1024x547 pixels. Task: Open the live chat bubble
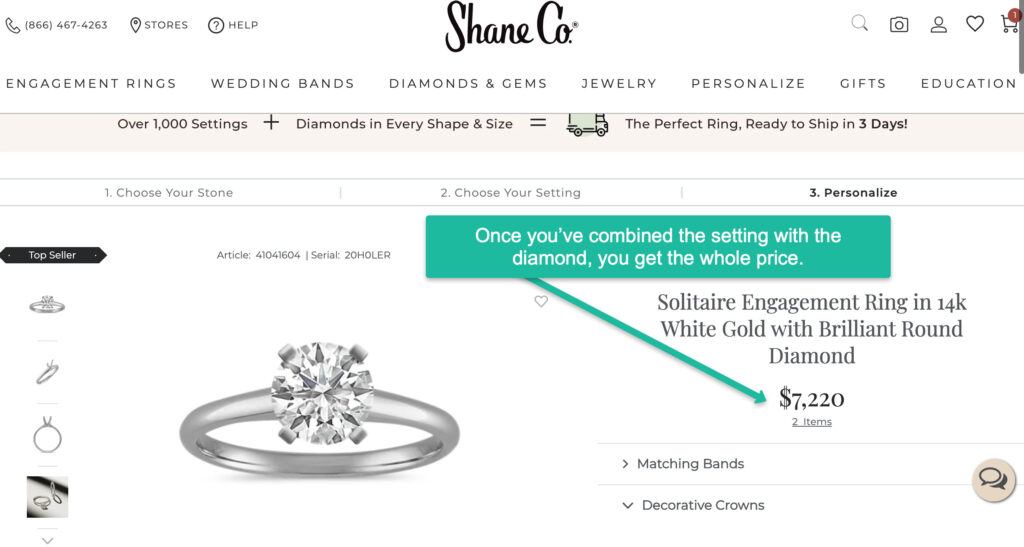[993, 481]
